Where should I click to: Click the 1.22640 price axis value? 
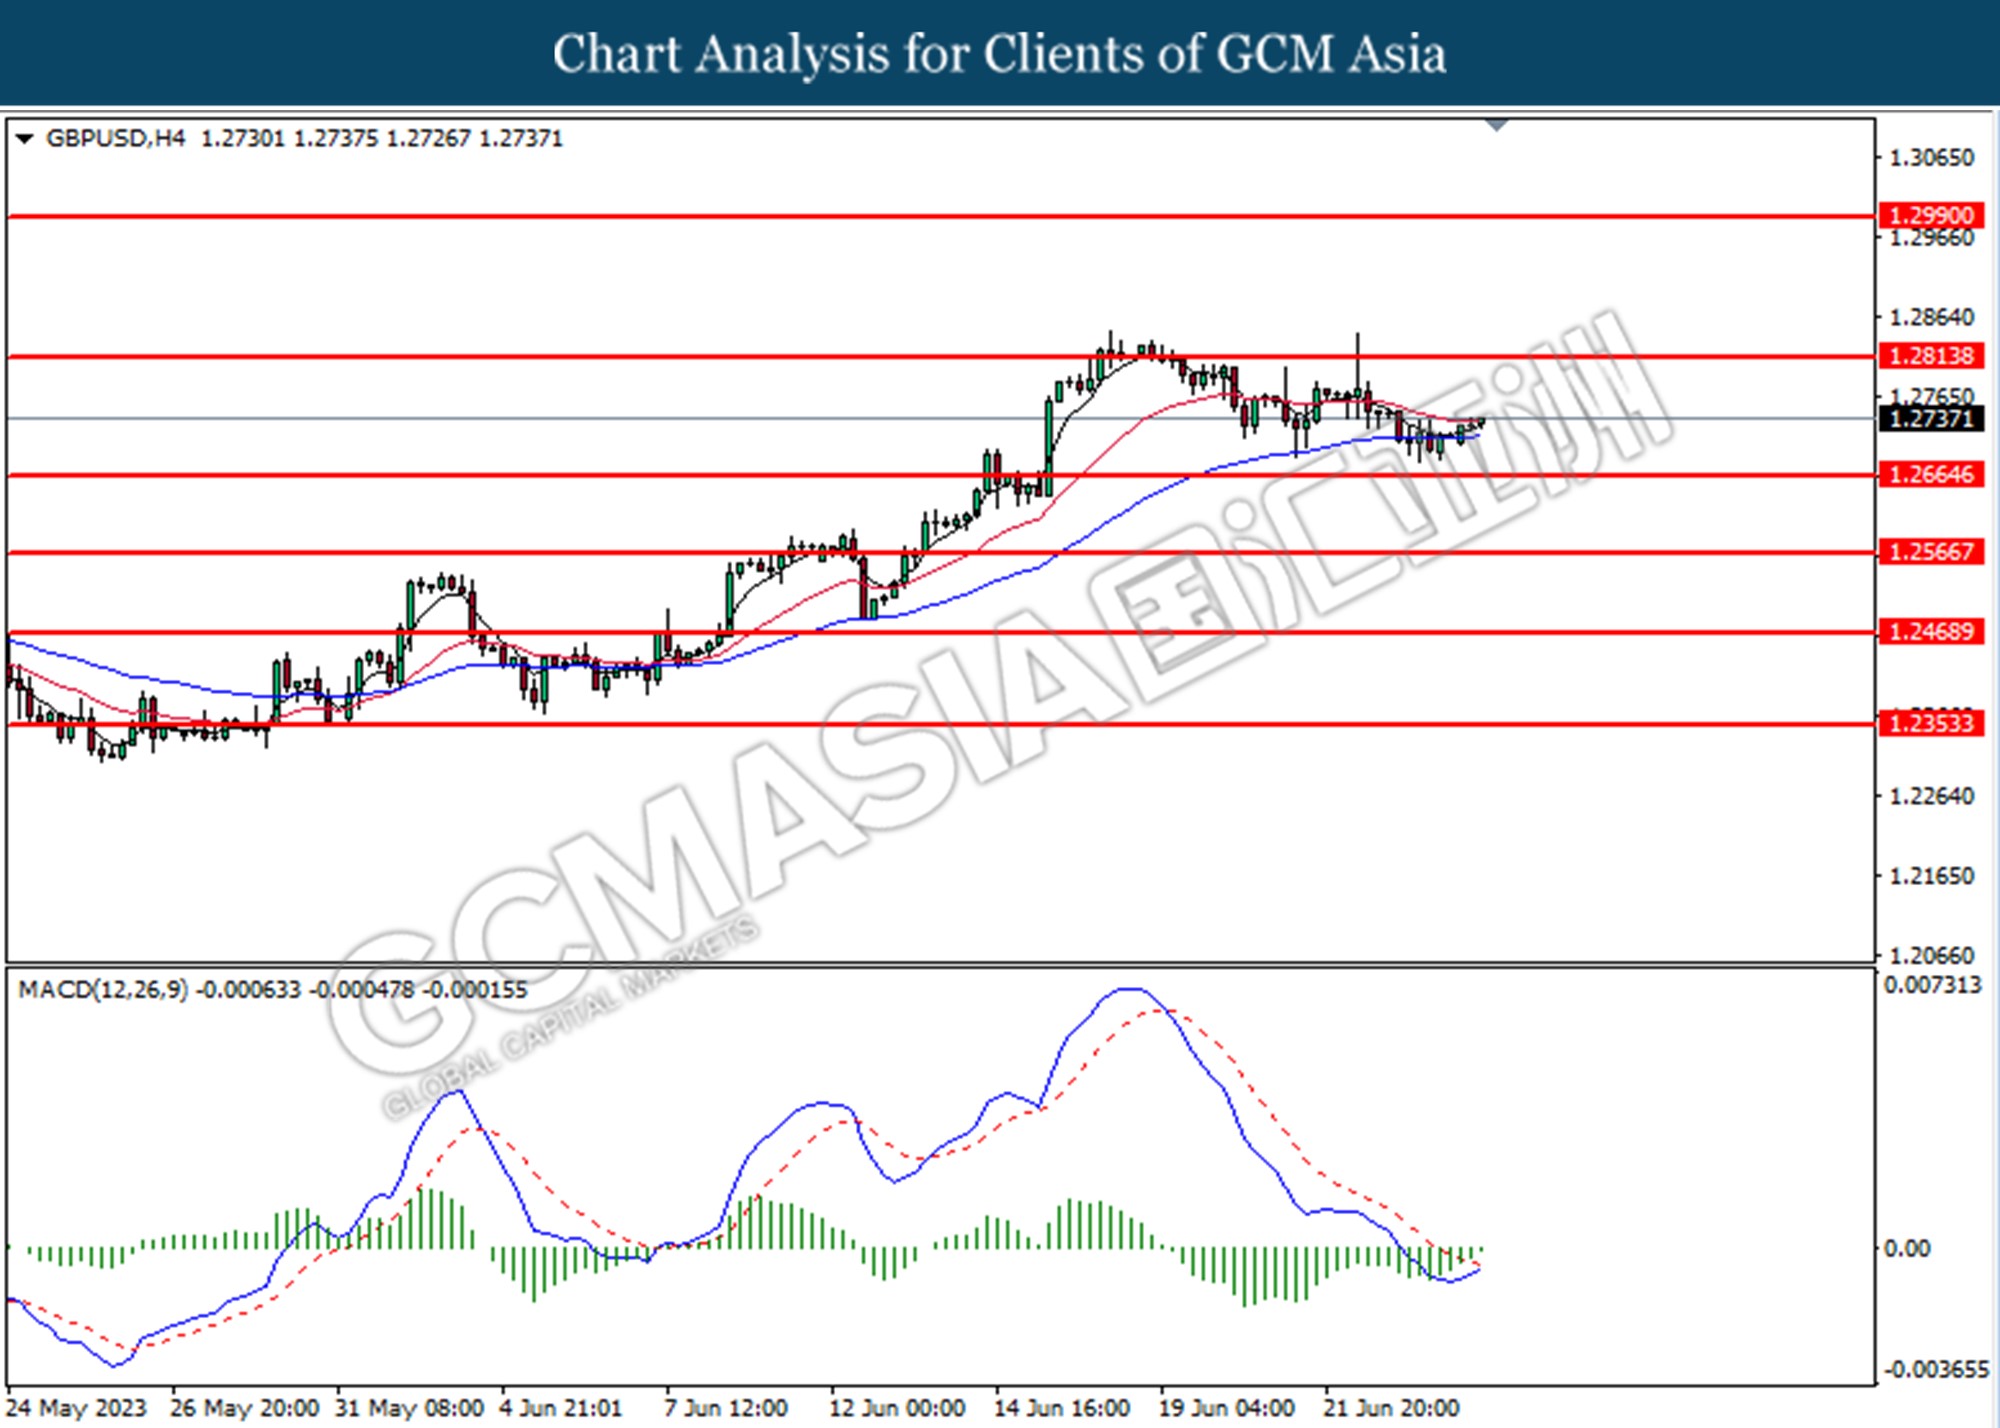tap(1932, 797)
